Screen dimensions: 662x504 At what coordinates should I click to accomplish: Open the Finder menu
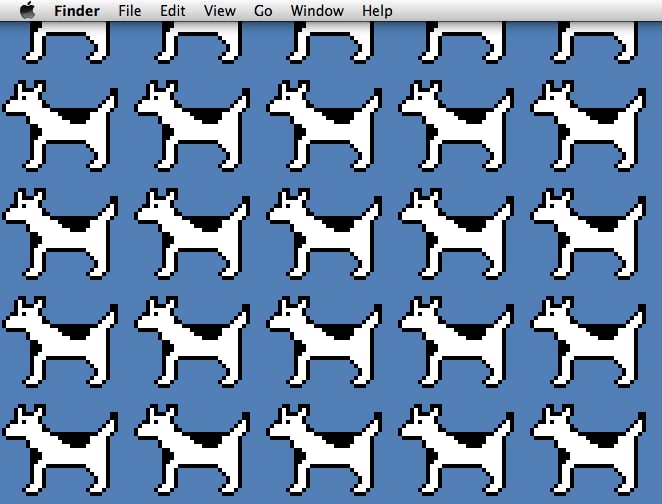(77, 11)
